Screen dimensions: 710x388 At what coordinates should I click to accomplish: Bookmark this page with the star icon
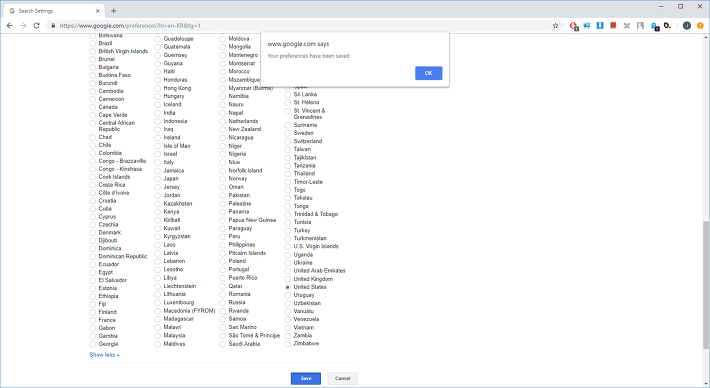pyautogui.click(x=556, y=26)
